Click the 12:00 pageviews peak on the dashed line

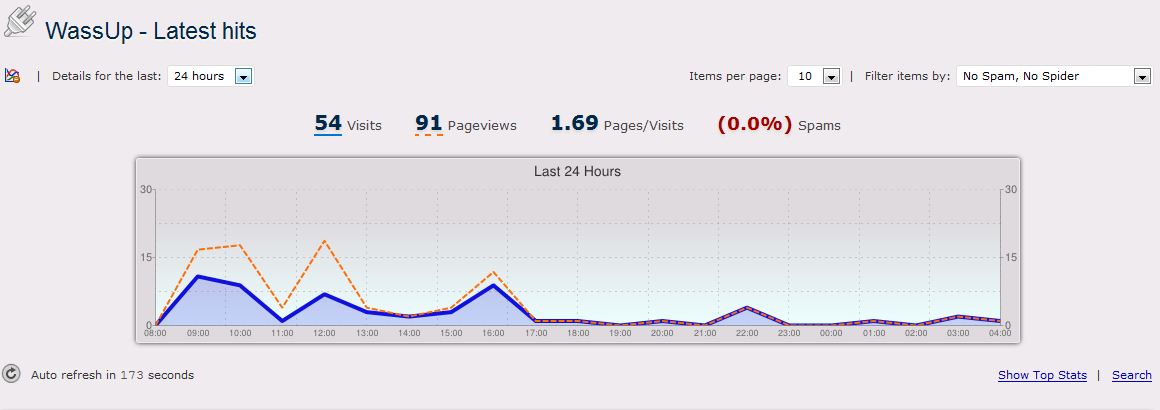tap(324, 241)
